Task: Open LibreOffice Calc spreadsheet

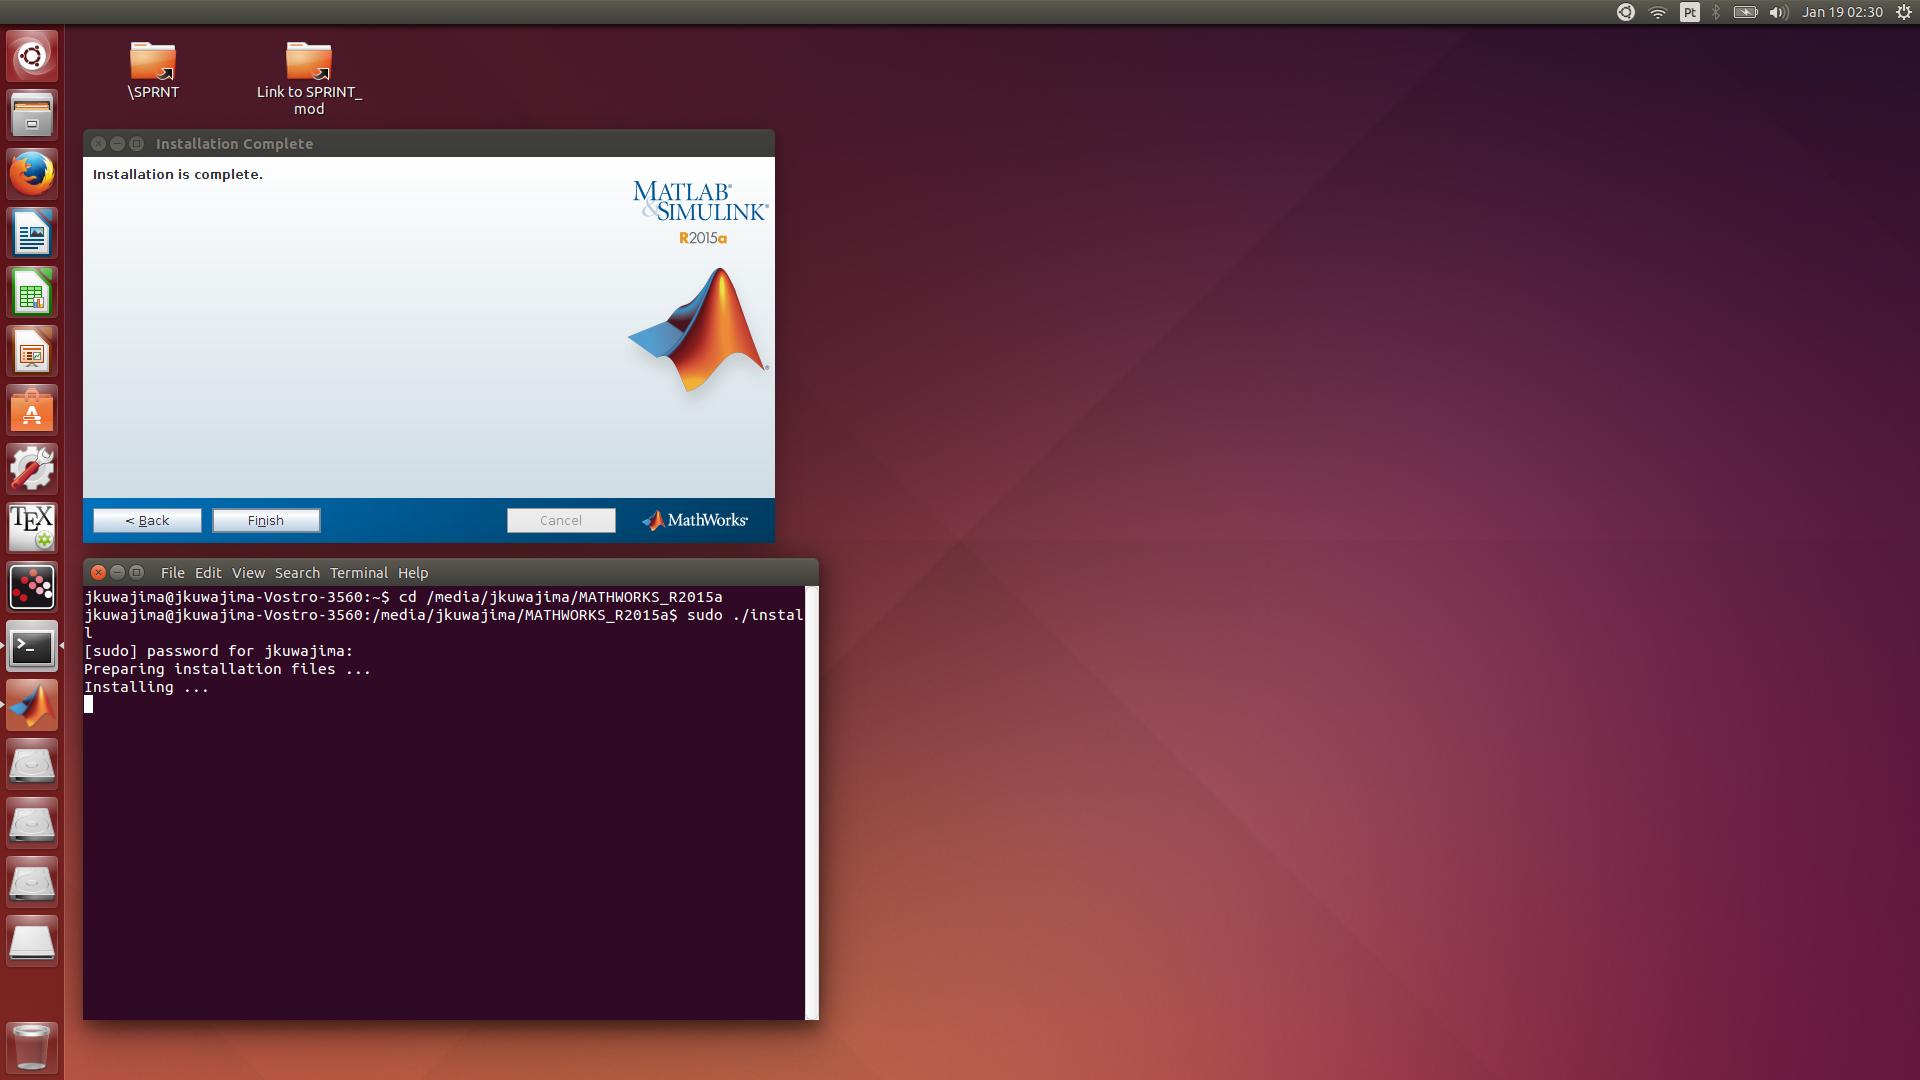Action: tap(32, 292)
